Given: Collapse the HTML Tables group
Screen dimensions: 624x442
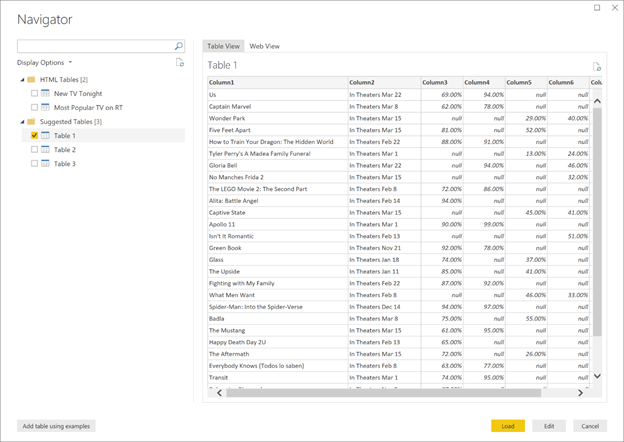Looking at the screenshot, I should (22, 79).
